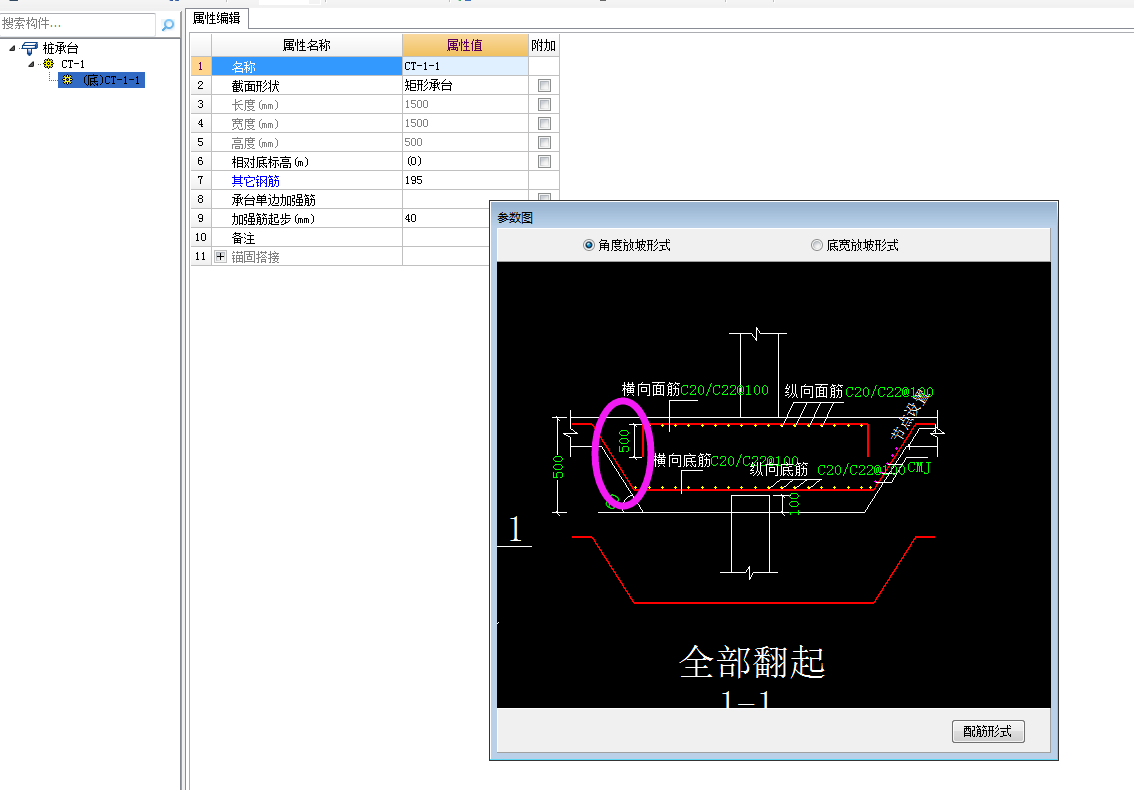This screenshot has height=790, width=1134.
Task: Collapse the 桩承台 tree node
Action: pyautogui.click(x=12, y=48)
